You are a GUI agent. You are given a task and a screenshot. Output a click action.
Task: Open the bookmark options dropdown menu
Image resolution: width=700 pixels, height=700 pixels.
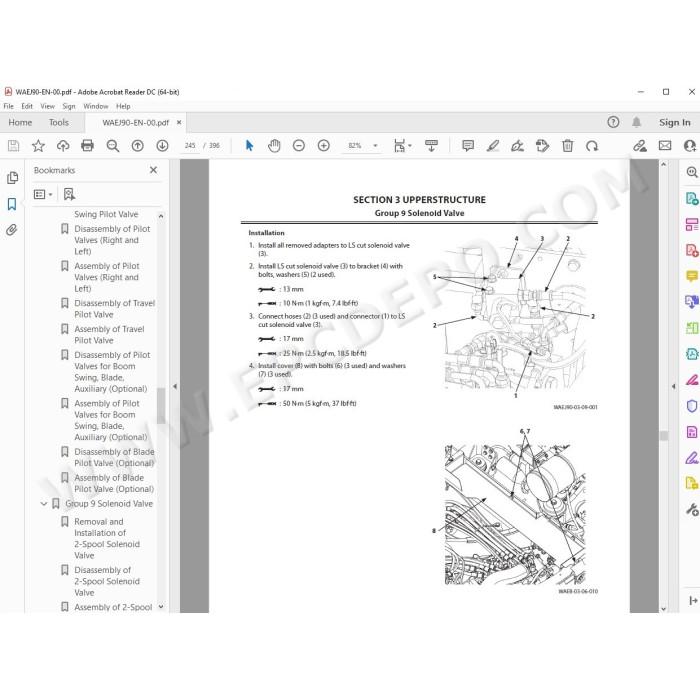click(x=43, y=194)
